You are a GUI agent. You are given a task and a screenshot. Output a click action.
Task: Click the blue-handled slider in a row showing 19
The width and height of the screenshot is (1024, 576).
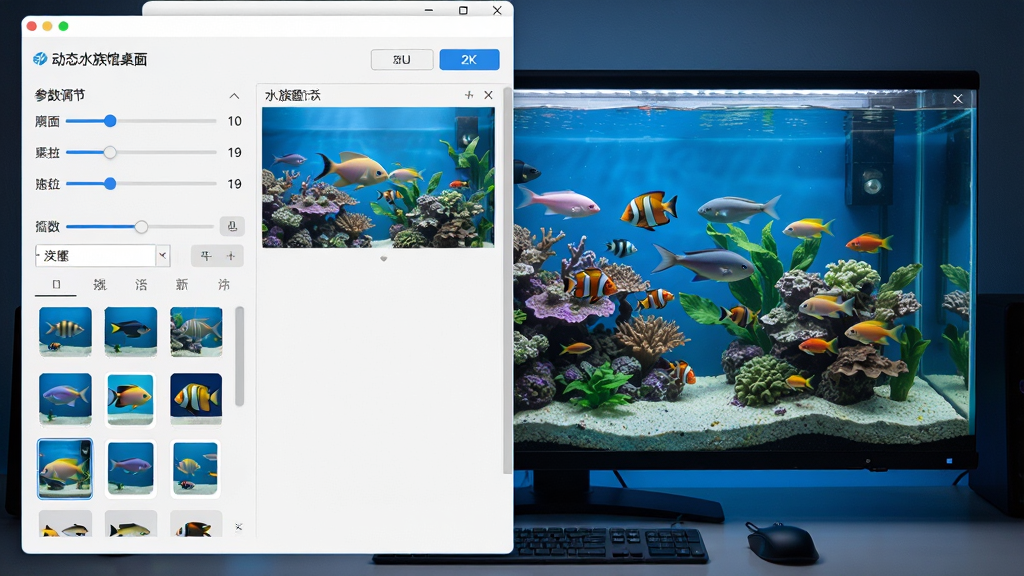point(141,184)
